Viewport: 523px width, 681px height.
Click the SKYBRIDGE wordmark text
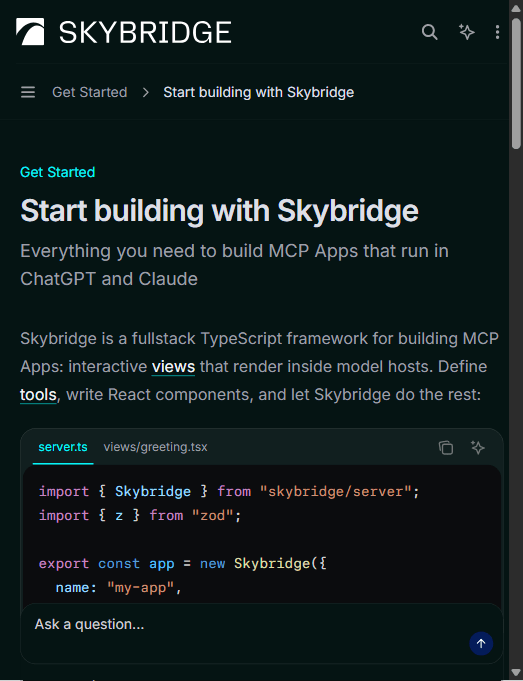pyautogui.click(x=145, y=33)
